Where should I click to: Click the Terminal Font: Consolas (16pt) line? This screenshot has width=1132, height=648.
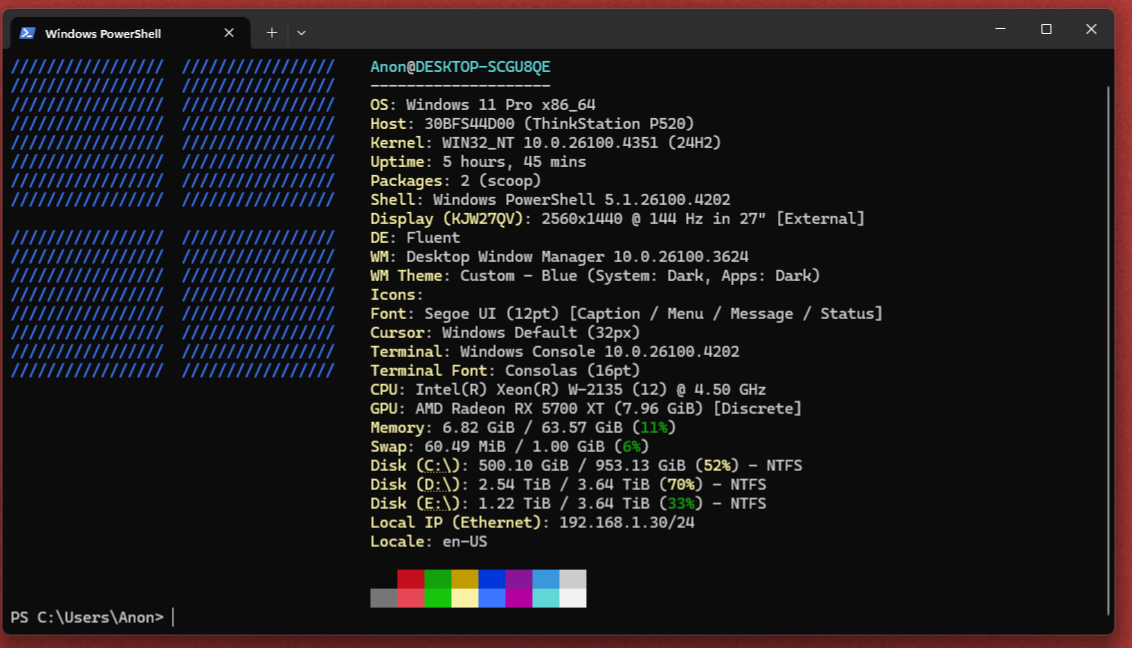(x=505, y=371)
